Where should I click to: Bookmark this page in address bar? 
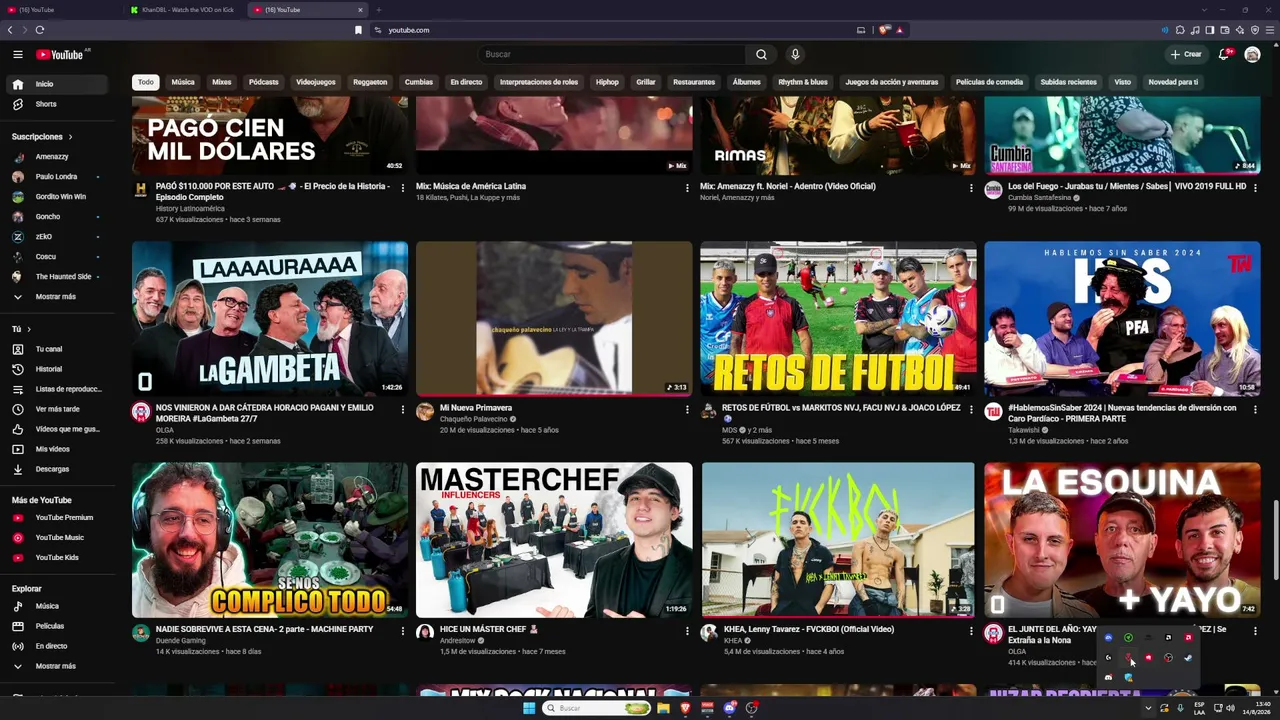coord(358,30)
